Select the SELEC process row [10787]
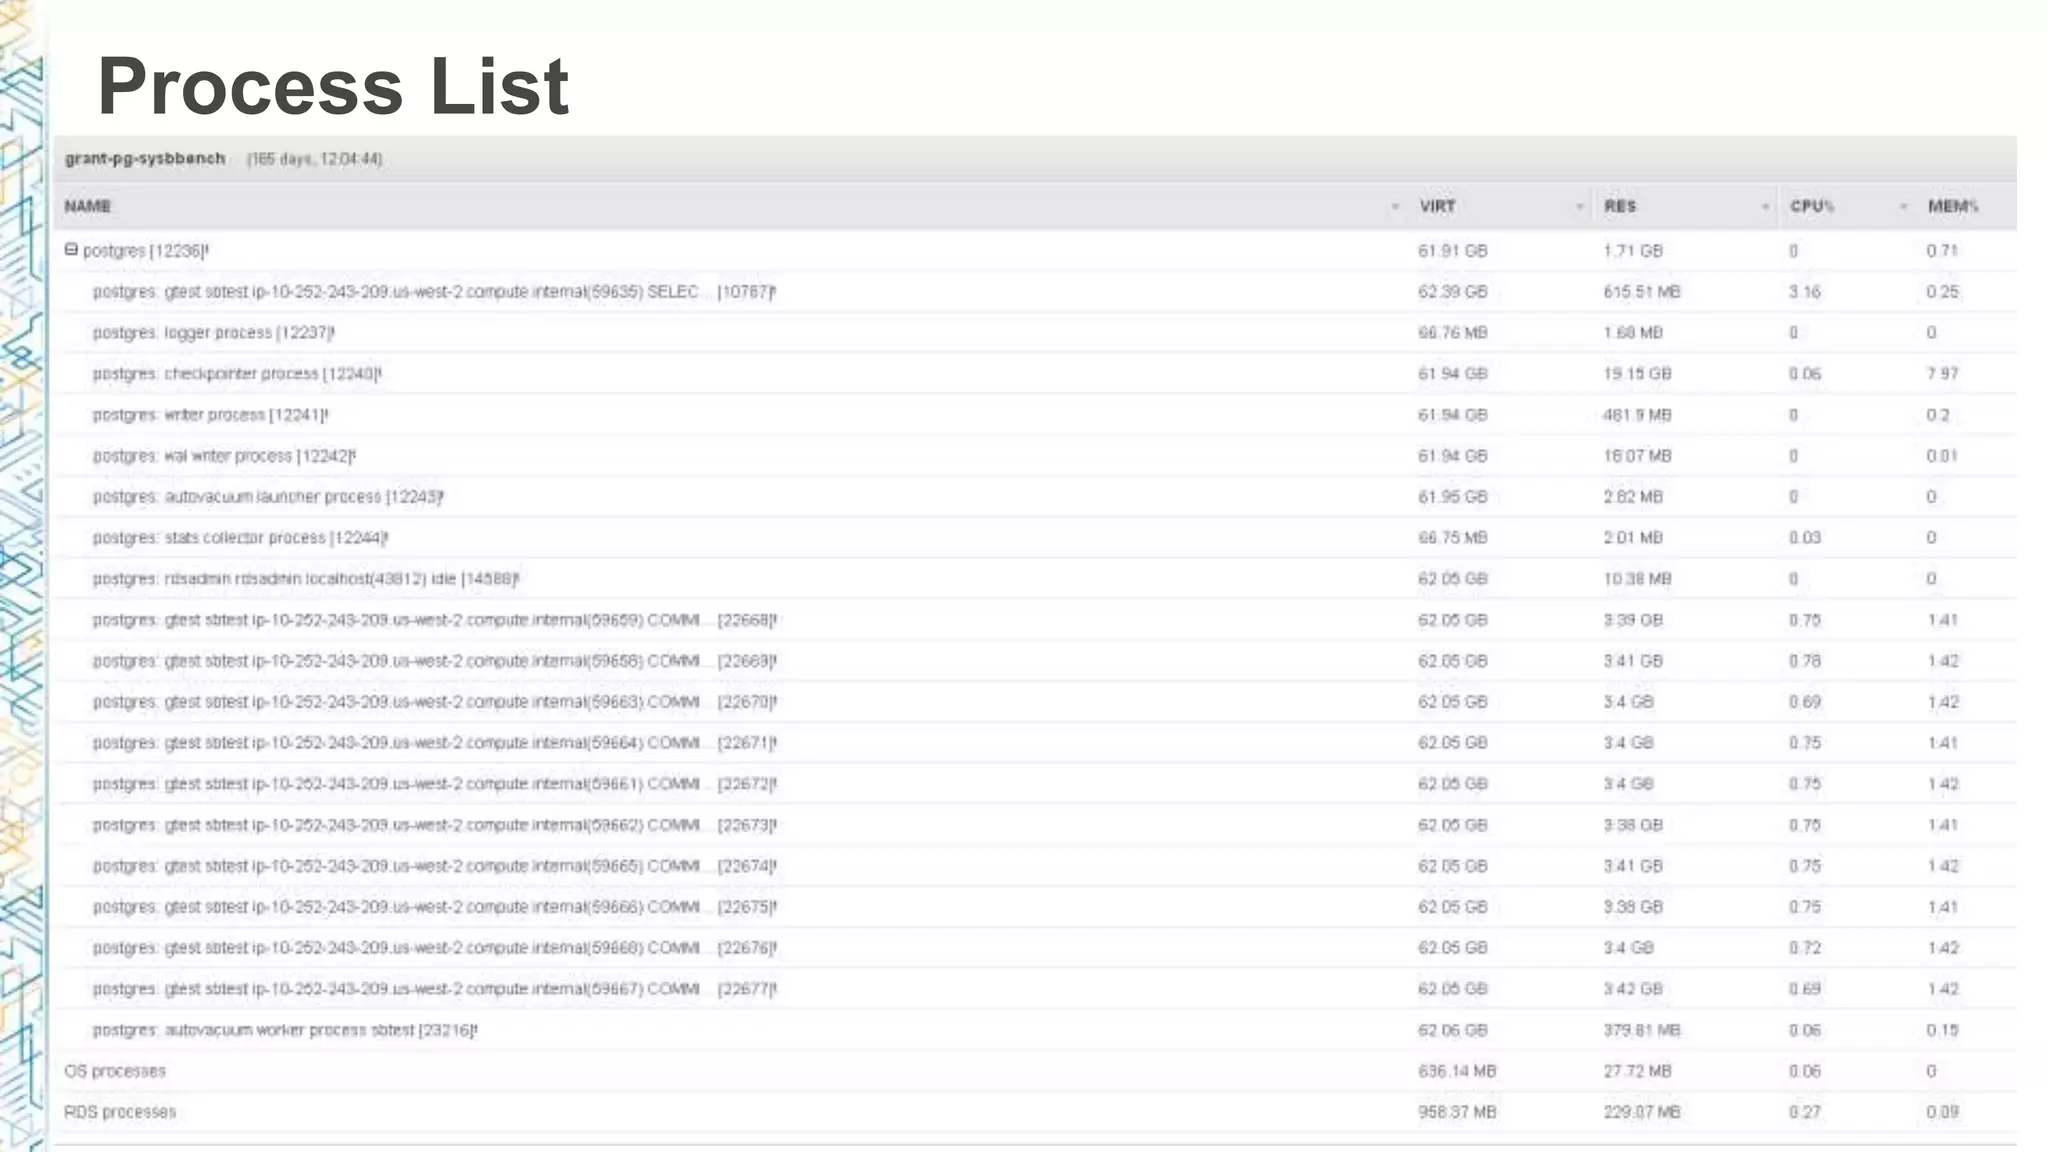This screenshot has width=2048, height=1152. click(x=1036, y=292)
